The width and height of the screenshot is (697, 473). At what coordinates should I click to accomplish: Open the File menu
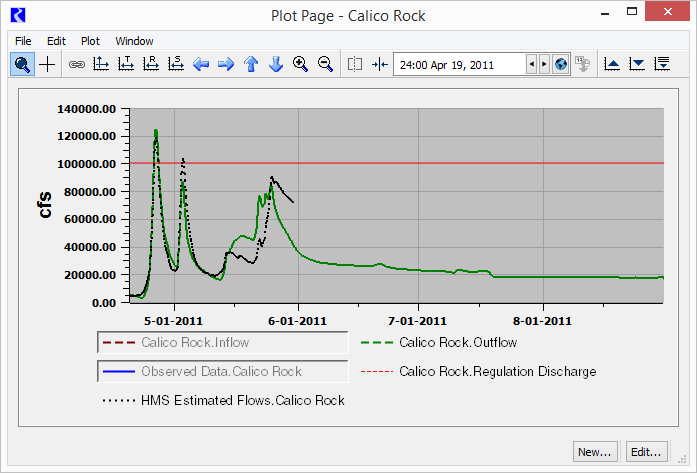(x=23, y=41)
